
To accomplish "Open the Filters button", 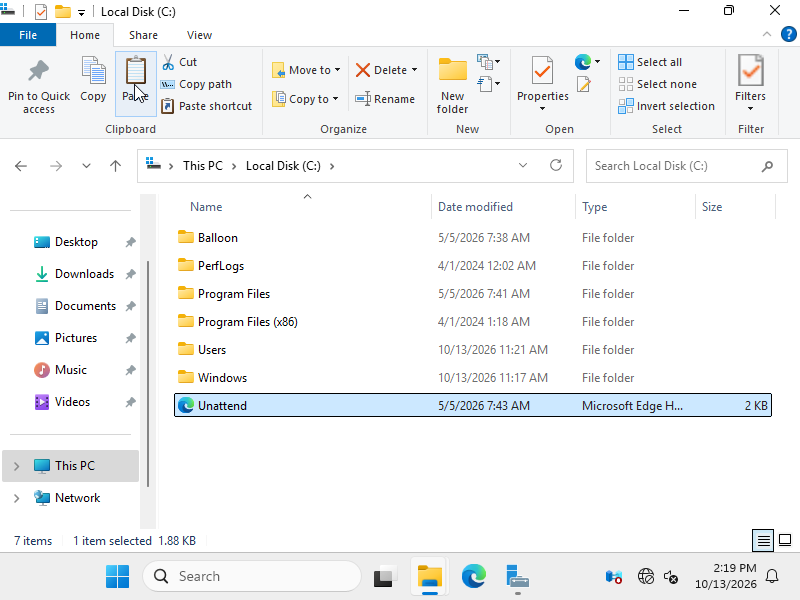I will pos(750,83).
